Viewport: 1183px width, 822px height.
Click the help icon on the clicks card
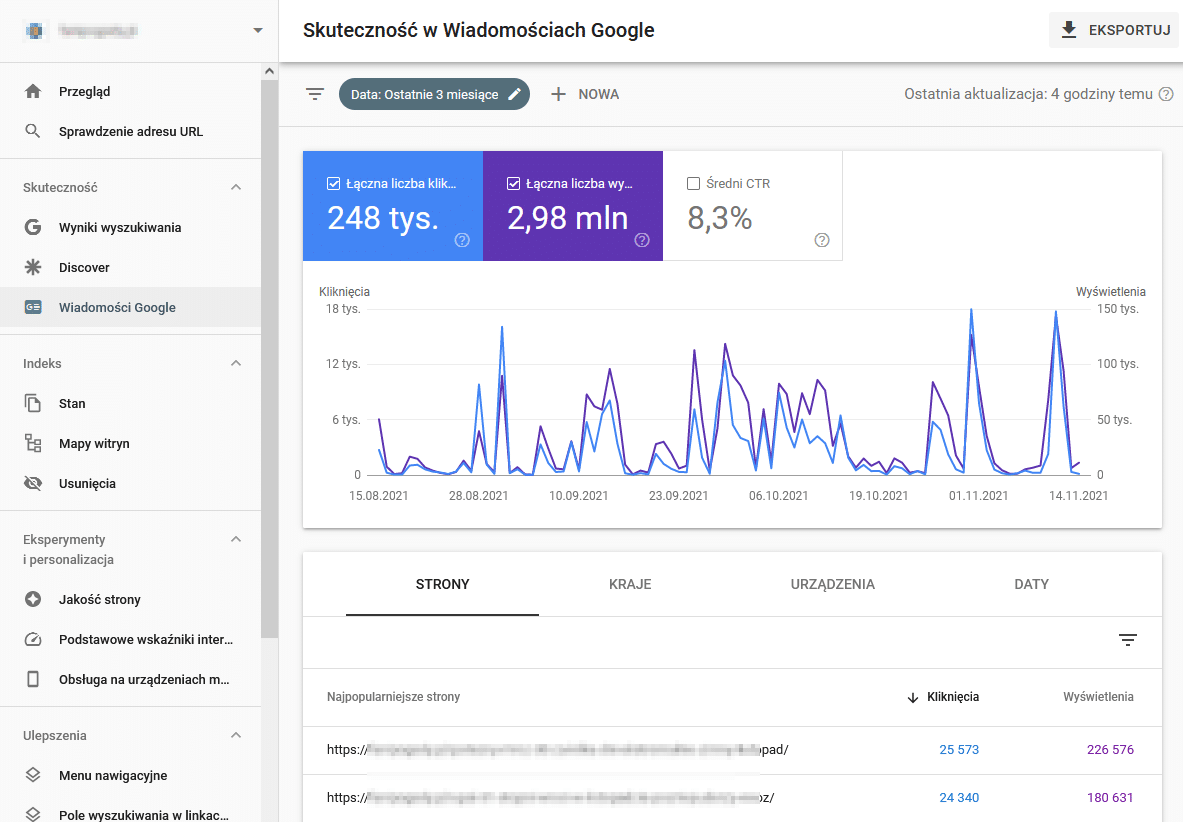click(462, 240)
